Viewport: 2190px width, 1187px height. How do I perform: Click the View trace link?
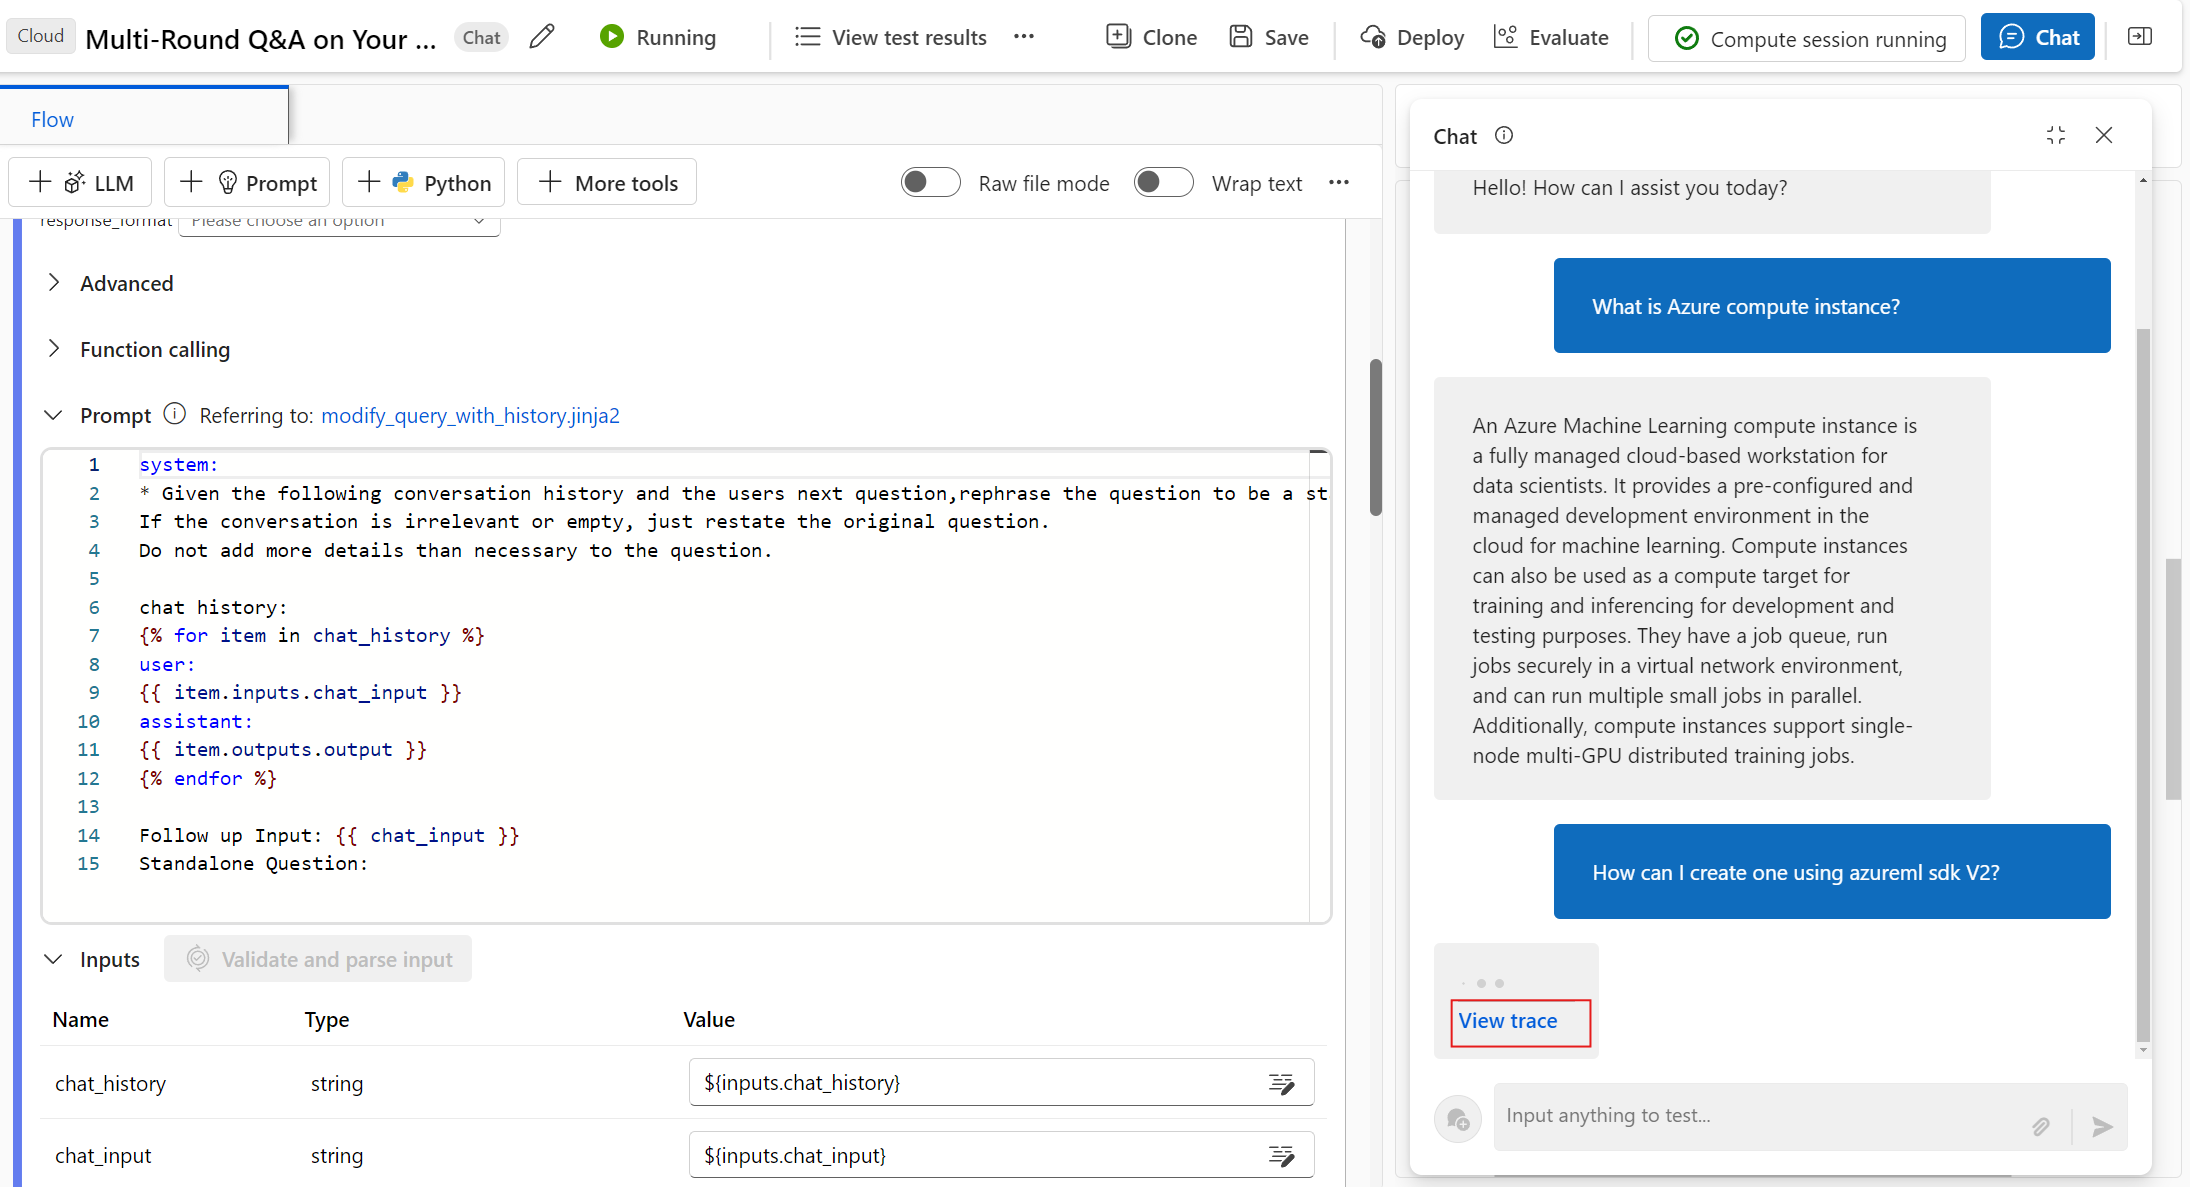pyautogui.click(x=1507, y=1021)
